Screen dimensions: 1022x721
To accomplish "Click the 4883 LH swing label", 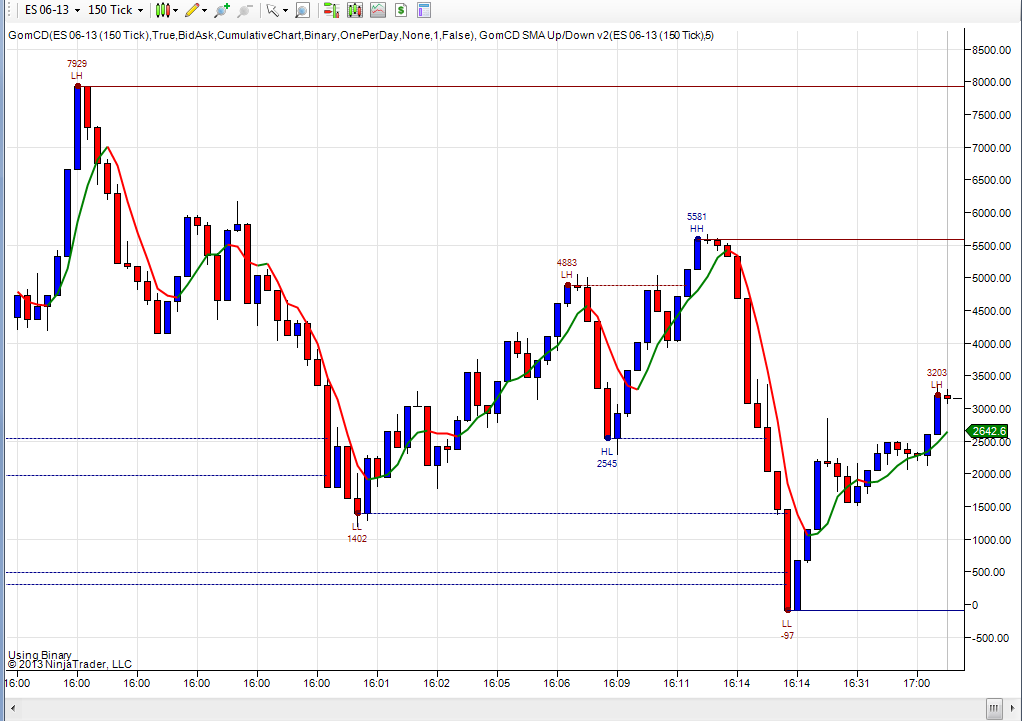I will click(x=566, y=268).
